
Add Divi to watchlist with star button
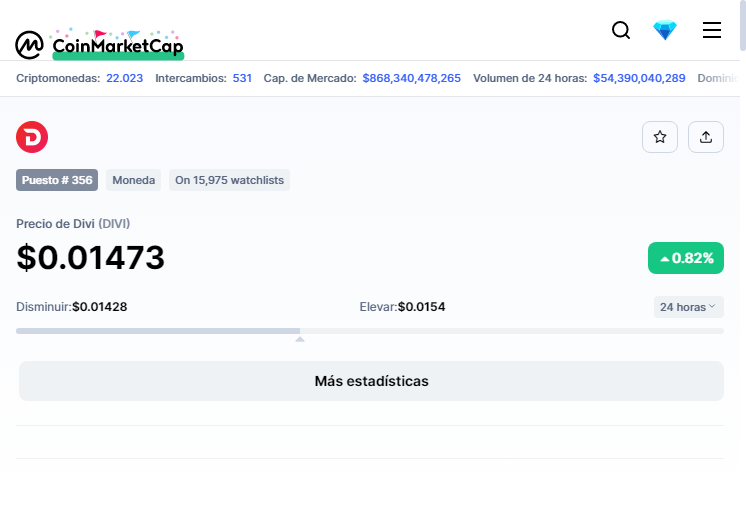pos(660,137)
